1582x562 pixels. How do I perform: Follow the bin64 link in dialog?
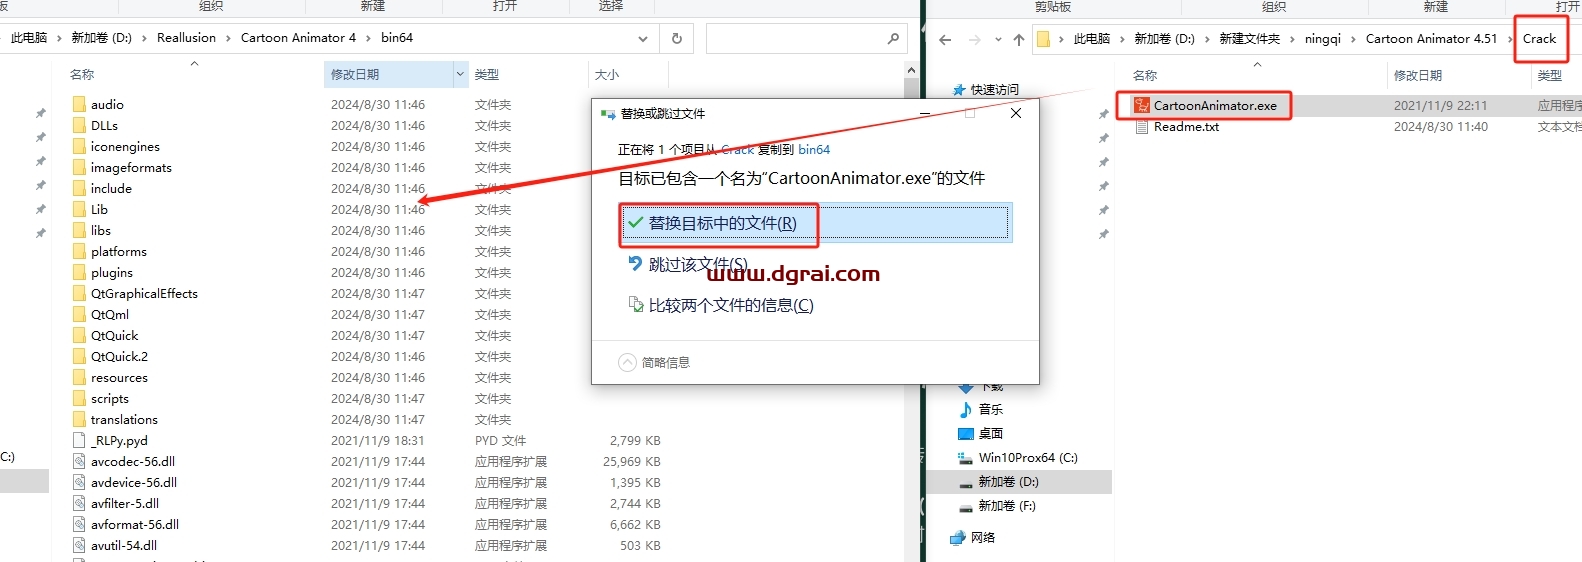point(814,149)
